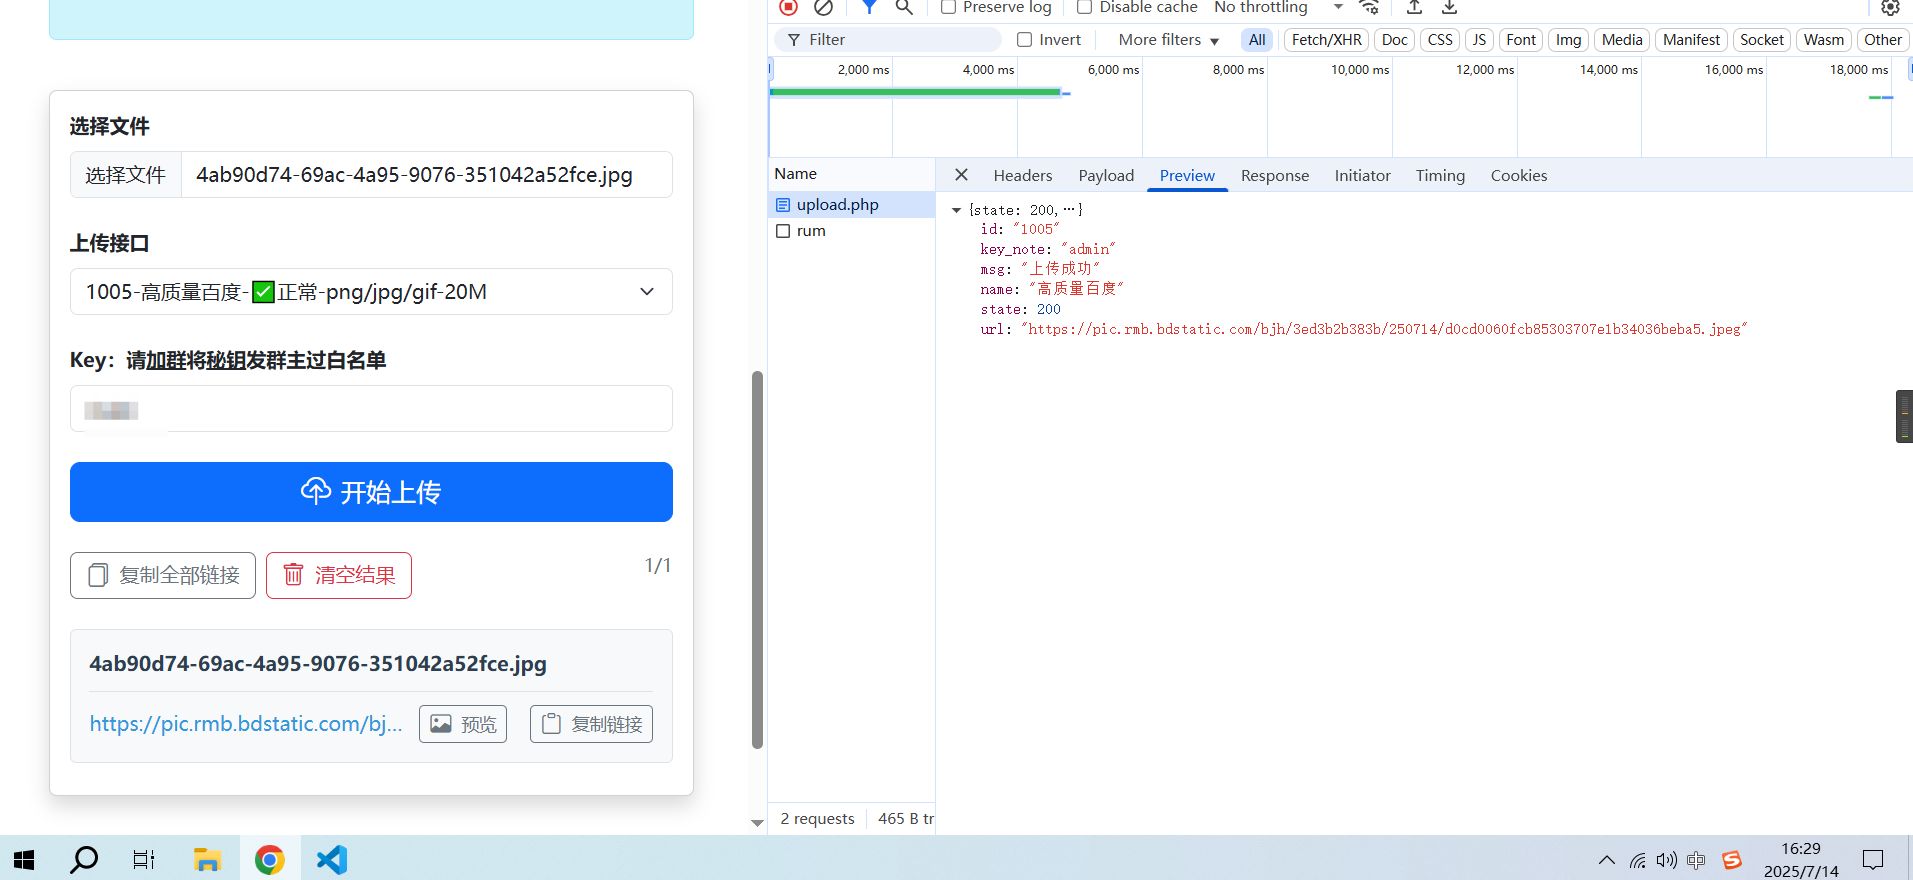Image resolution: width=1913 pixels, height=880 pixels.
Task: Open network search magnifier
Action: pos(904,7)
